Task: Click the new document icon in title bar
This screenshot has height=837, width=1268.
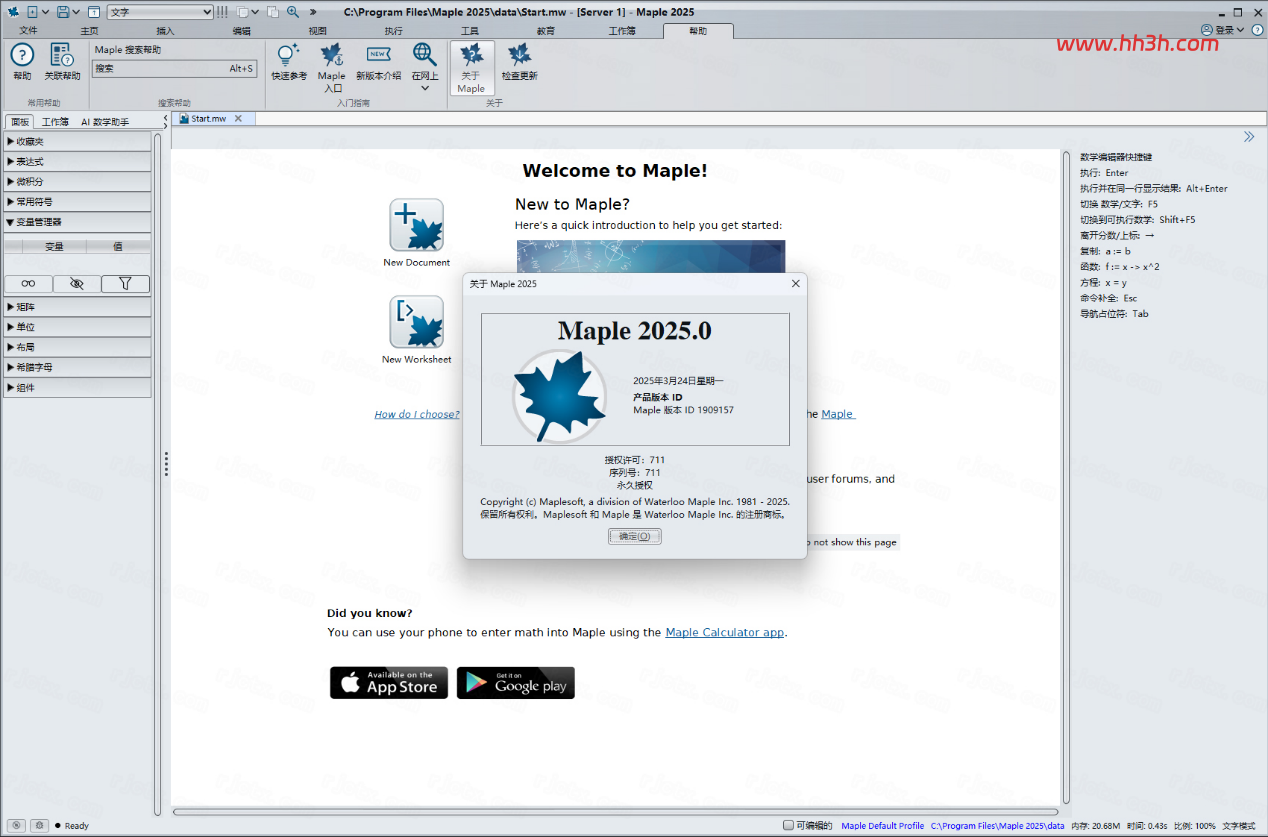Action: tap(32, 12)
